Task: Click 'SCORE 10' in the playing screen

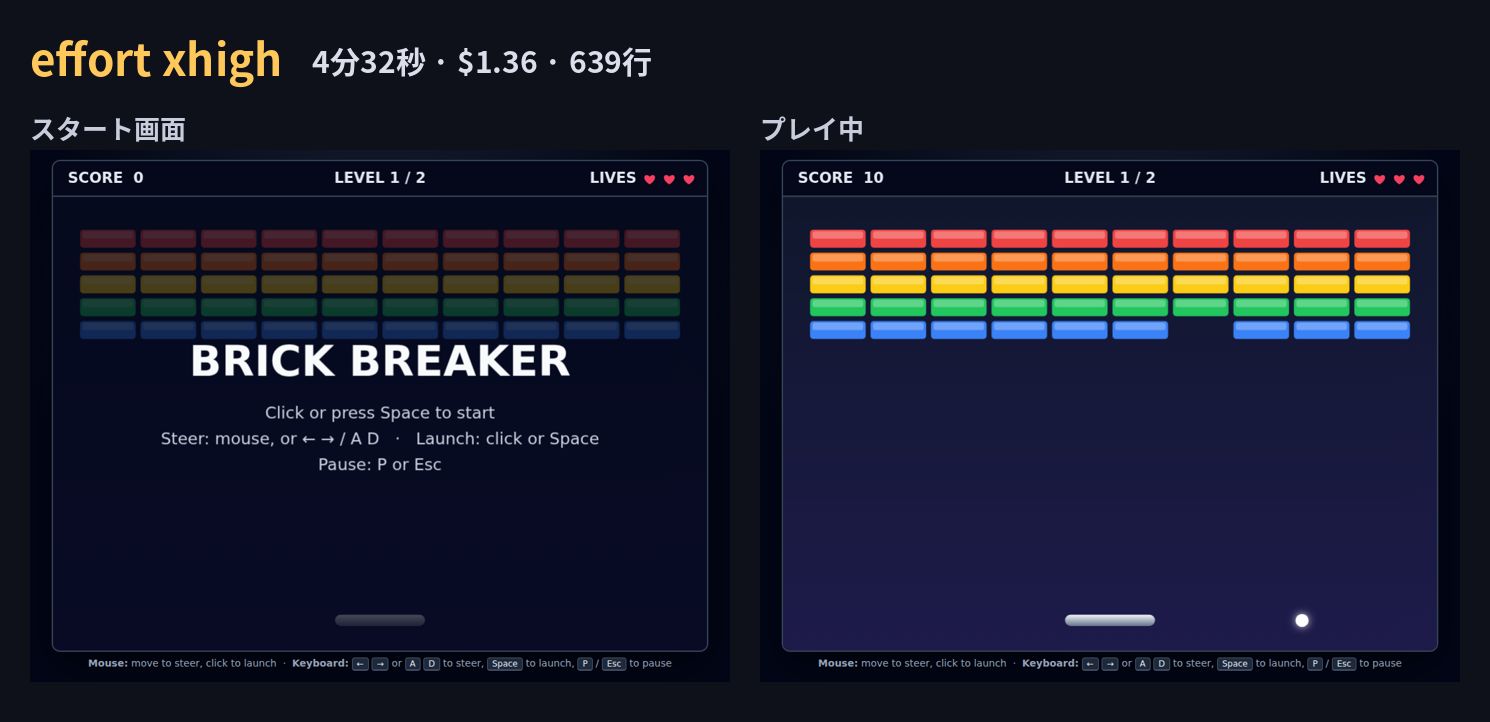Action: 841,178
